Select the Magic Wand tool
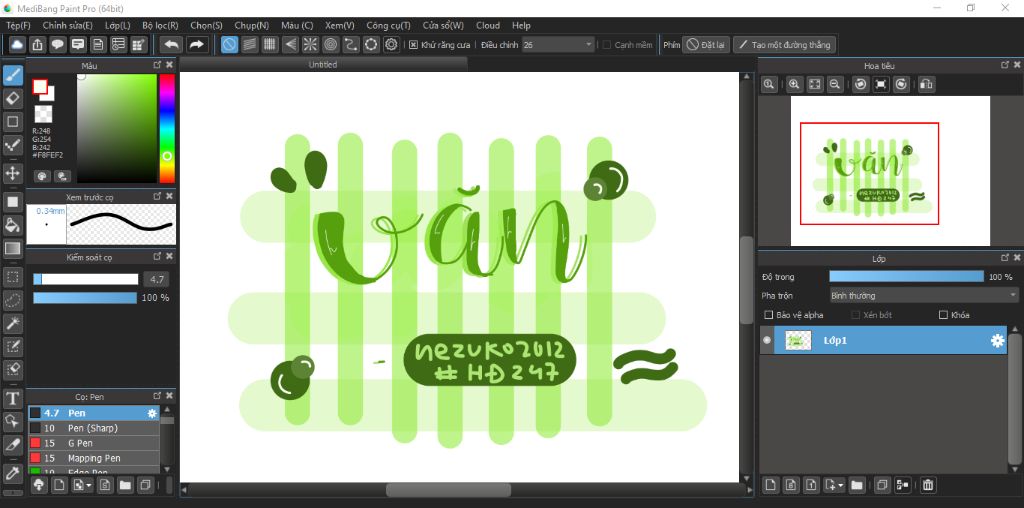 coord(12,323)
